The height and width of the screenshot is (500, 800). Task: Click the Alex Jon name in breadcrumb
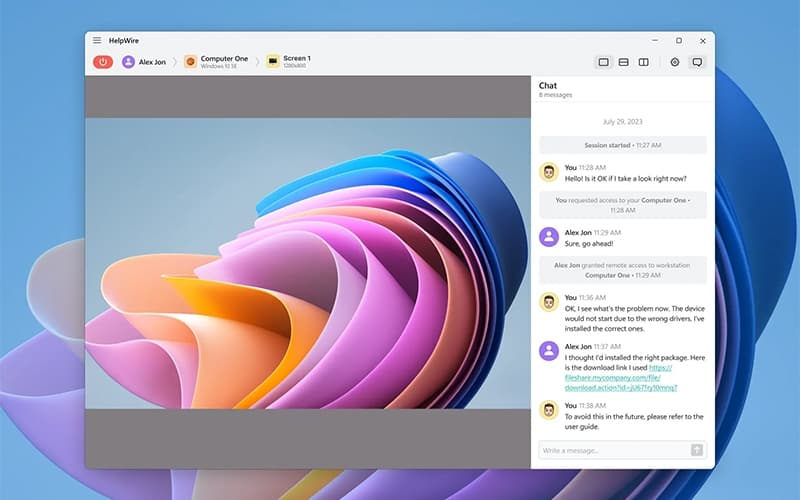point(152,62)
